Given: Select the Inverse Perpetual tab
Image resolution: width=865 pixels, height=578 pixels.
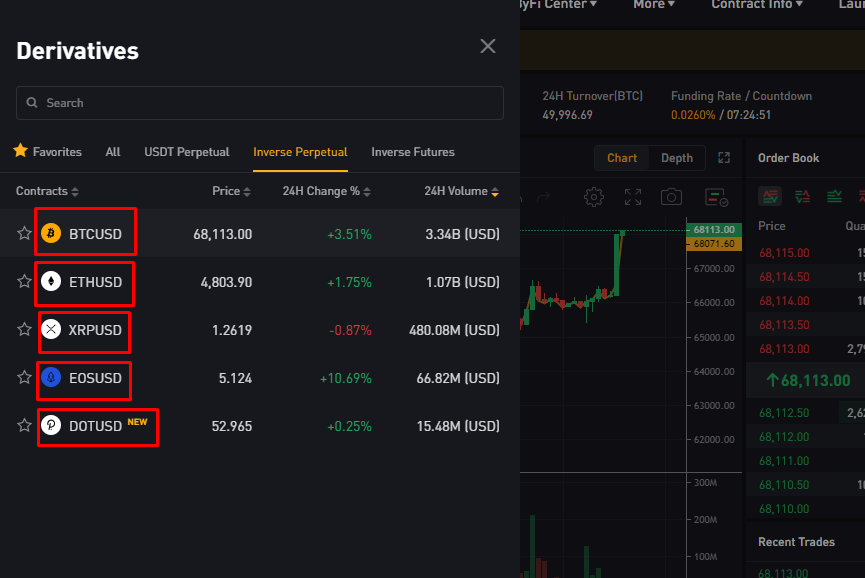Looking at the screenshot, I should [x=300, y=152].
